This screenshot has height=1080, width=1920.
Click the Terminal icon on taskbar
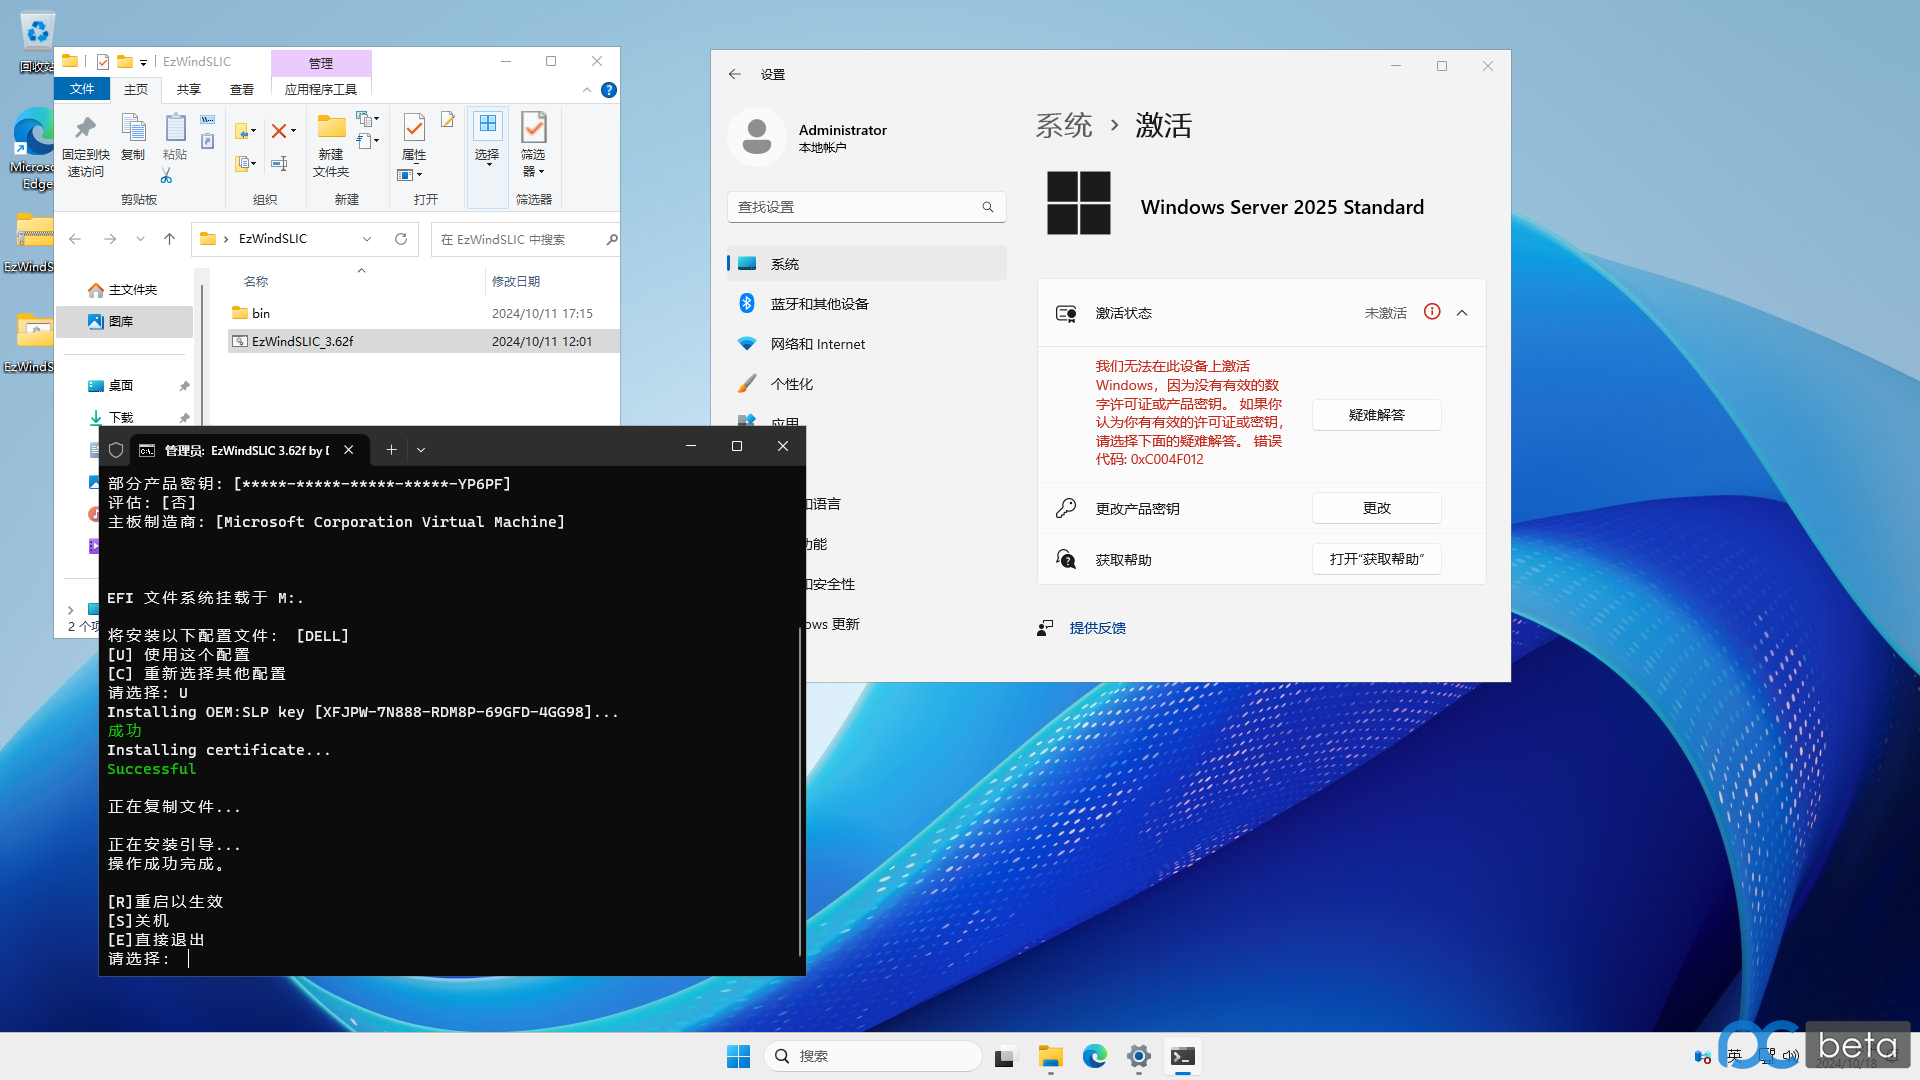click(1183, 1056)
